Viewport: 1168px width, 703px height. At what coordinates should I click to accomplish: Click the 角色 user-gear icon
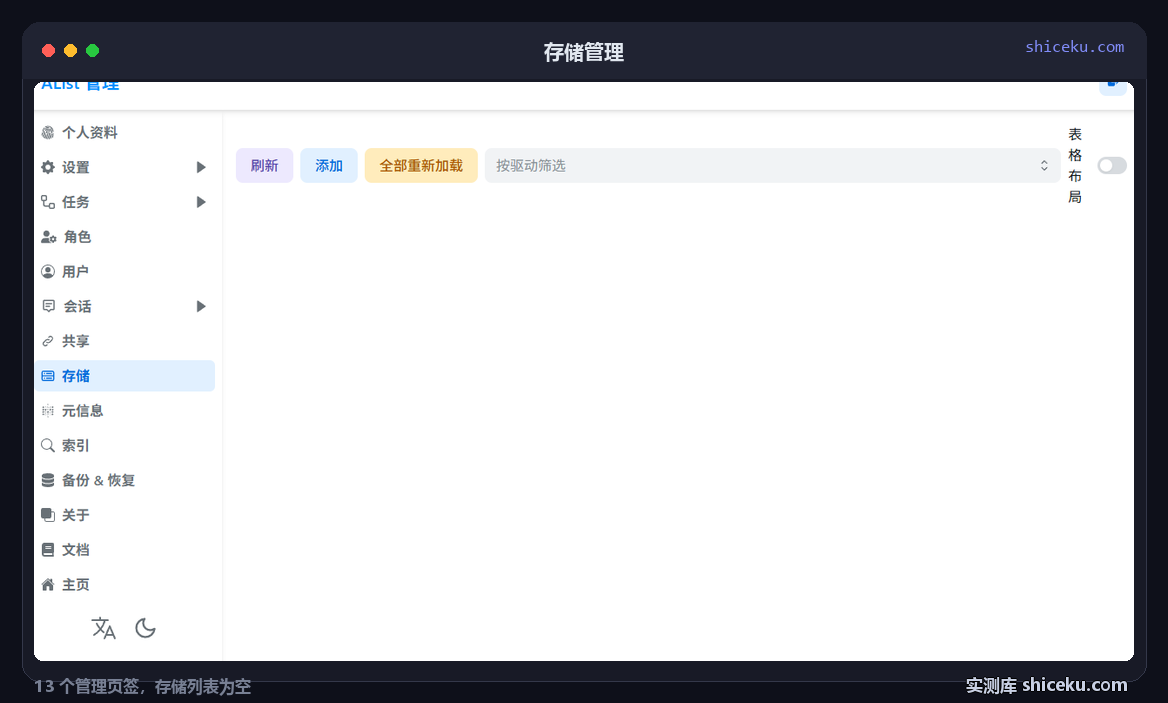click(48, 237)
